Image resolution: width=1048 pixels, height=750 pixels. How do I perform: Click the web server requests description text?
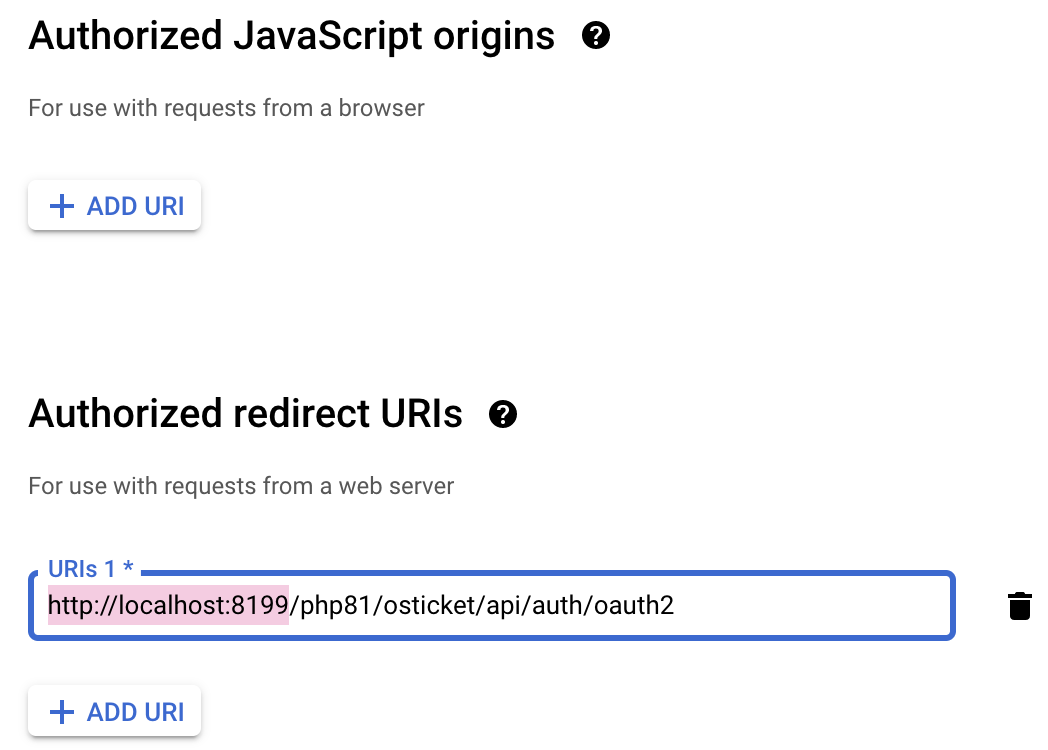pos(240,486)
